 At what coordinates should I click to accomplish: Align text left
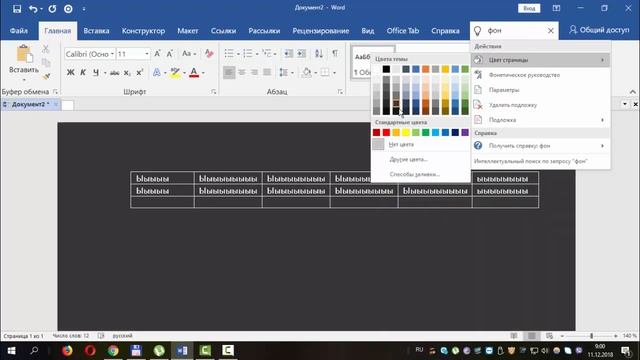[229, 73]
